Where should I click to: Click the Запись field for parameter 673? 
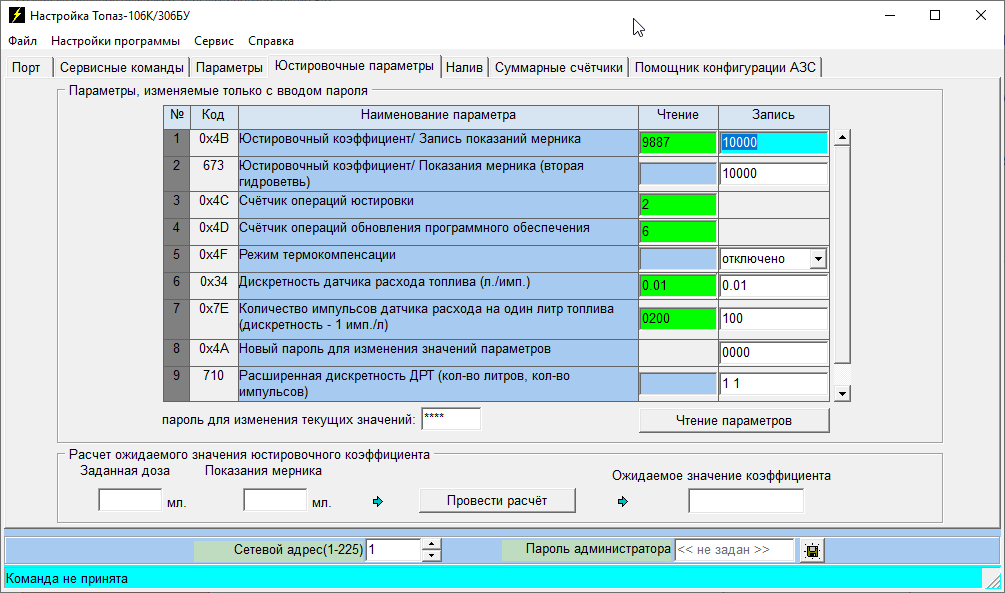774,174
